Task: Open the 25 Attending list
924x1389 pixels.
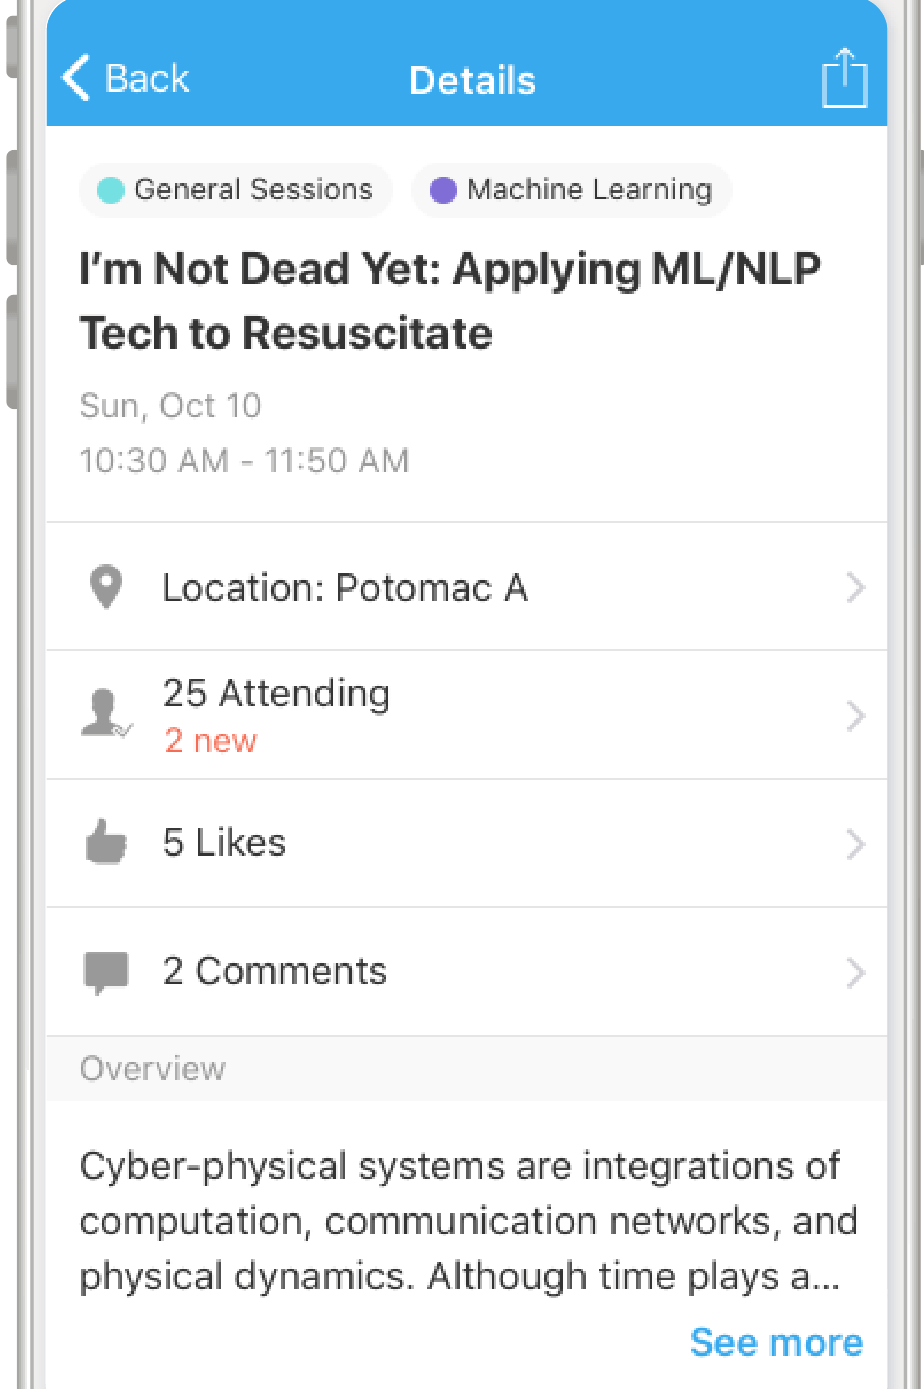Action: (x=276, y=694)
